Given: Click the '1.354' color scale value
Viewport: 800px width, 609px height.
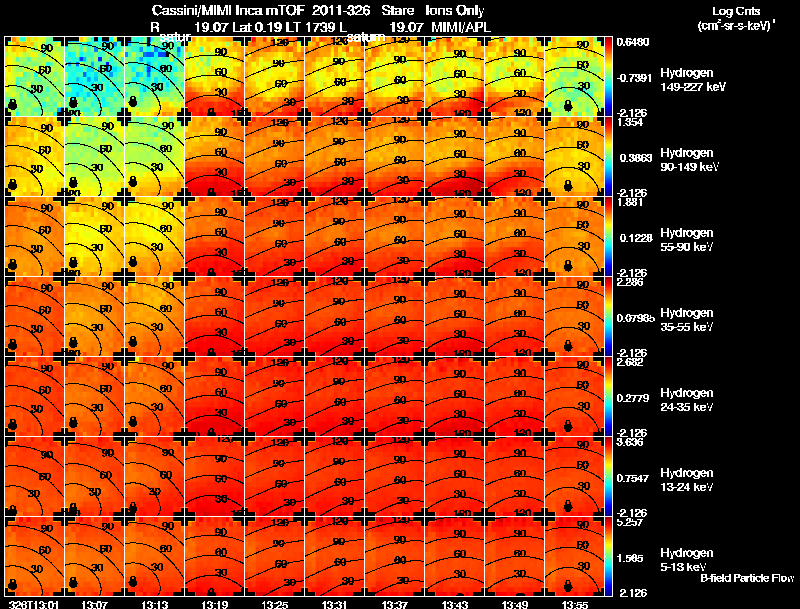Looking at the screenshot, I should tap(630, 122).
